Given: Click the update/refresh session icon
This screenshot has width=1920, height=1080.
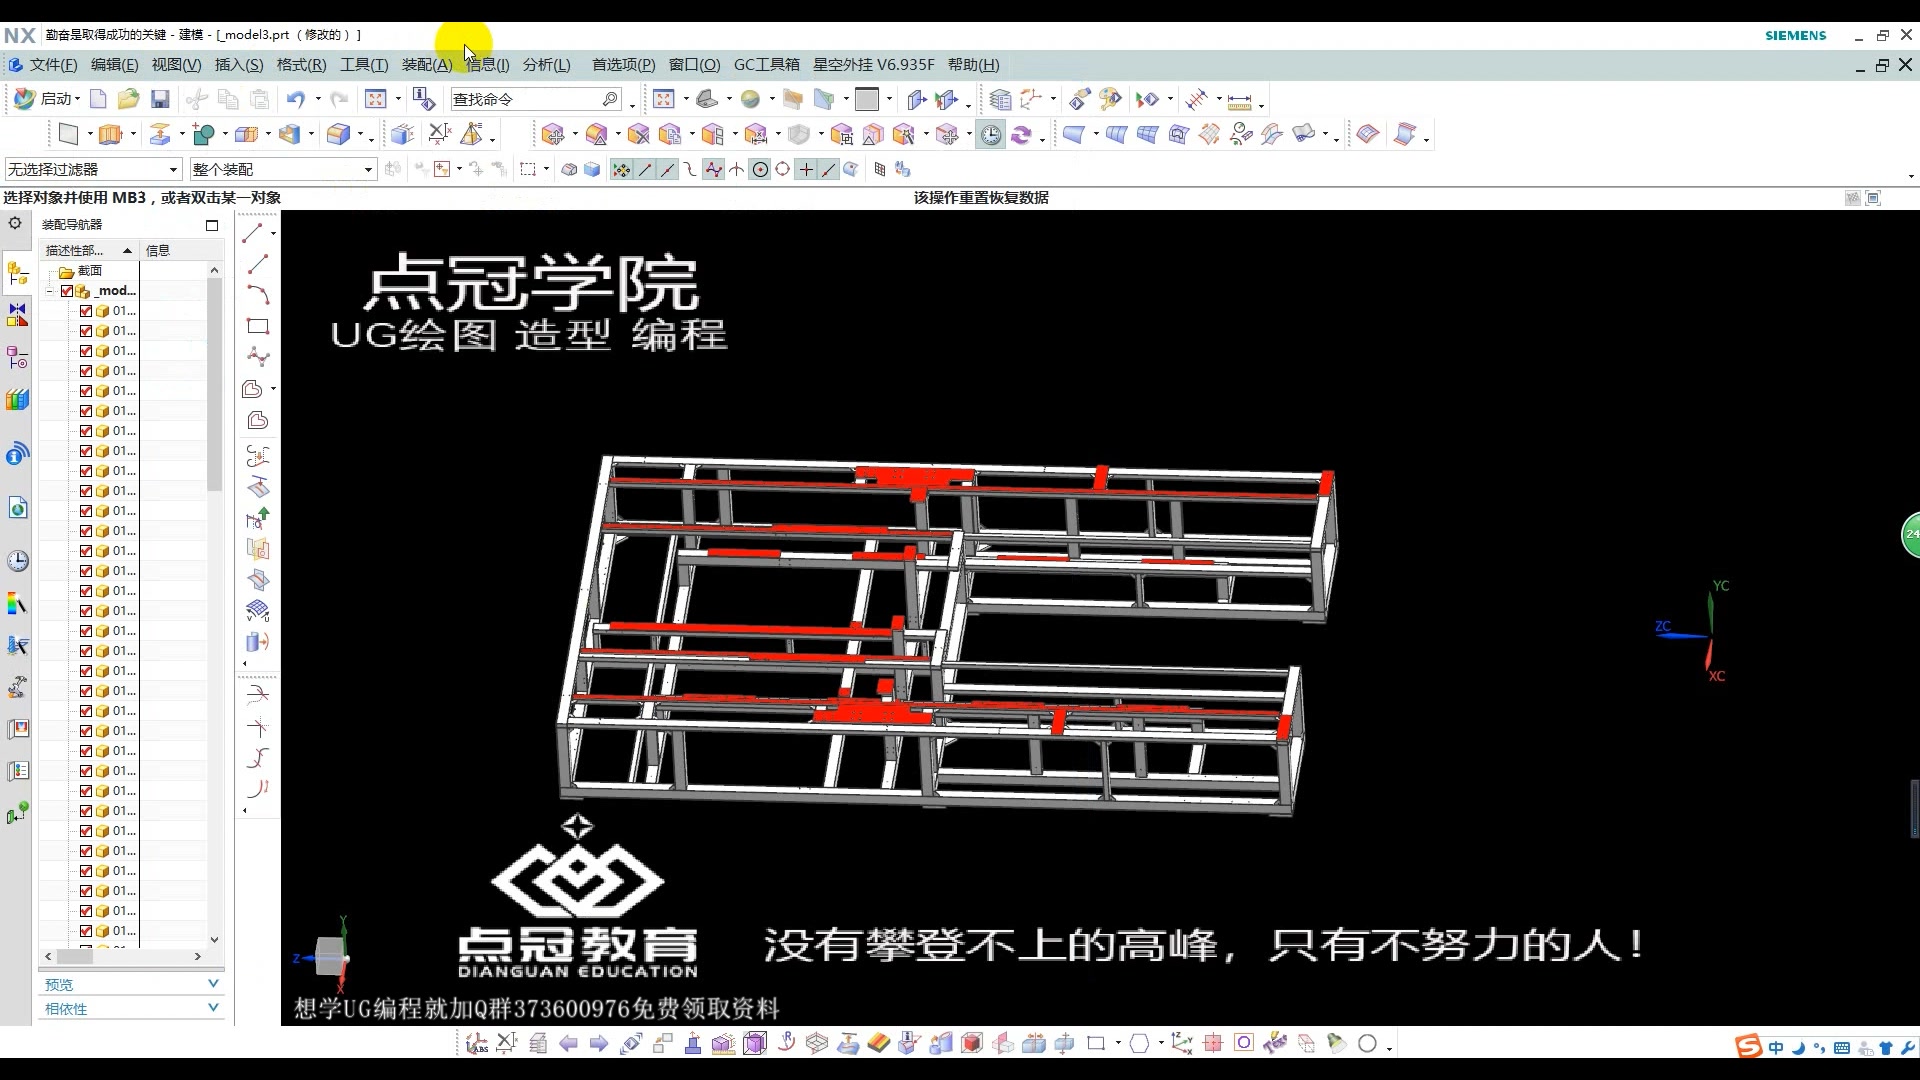Looking at the screenshot, I should coord(1021,133).
